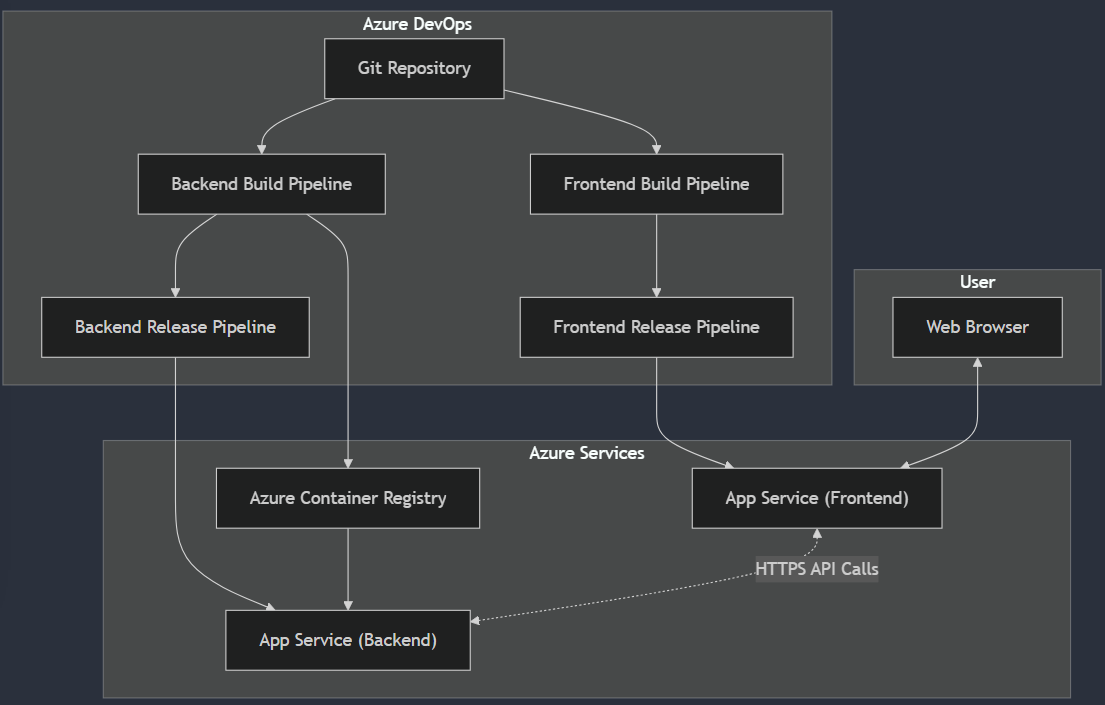Click the HTTPS API Calls label

point(817,569)
